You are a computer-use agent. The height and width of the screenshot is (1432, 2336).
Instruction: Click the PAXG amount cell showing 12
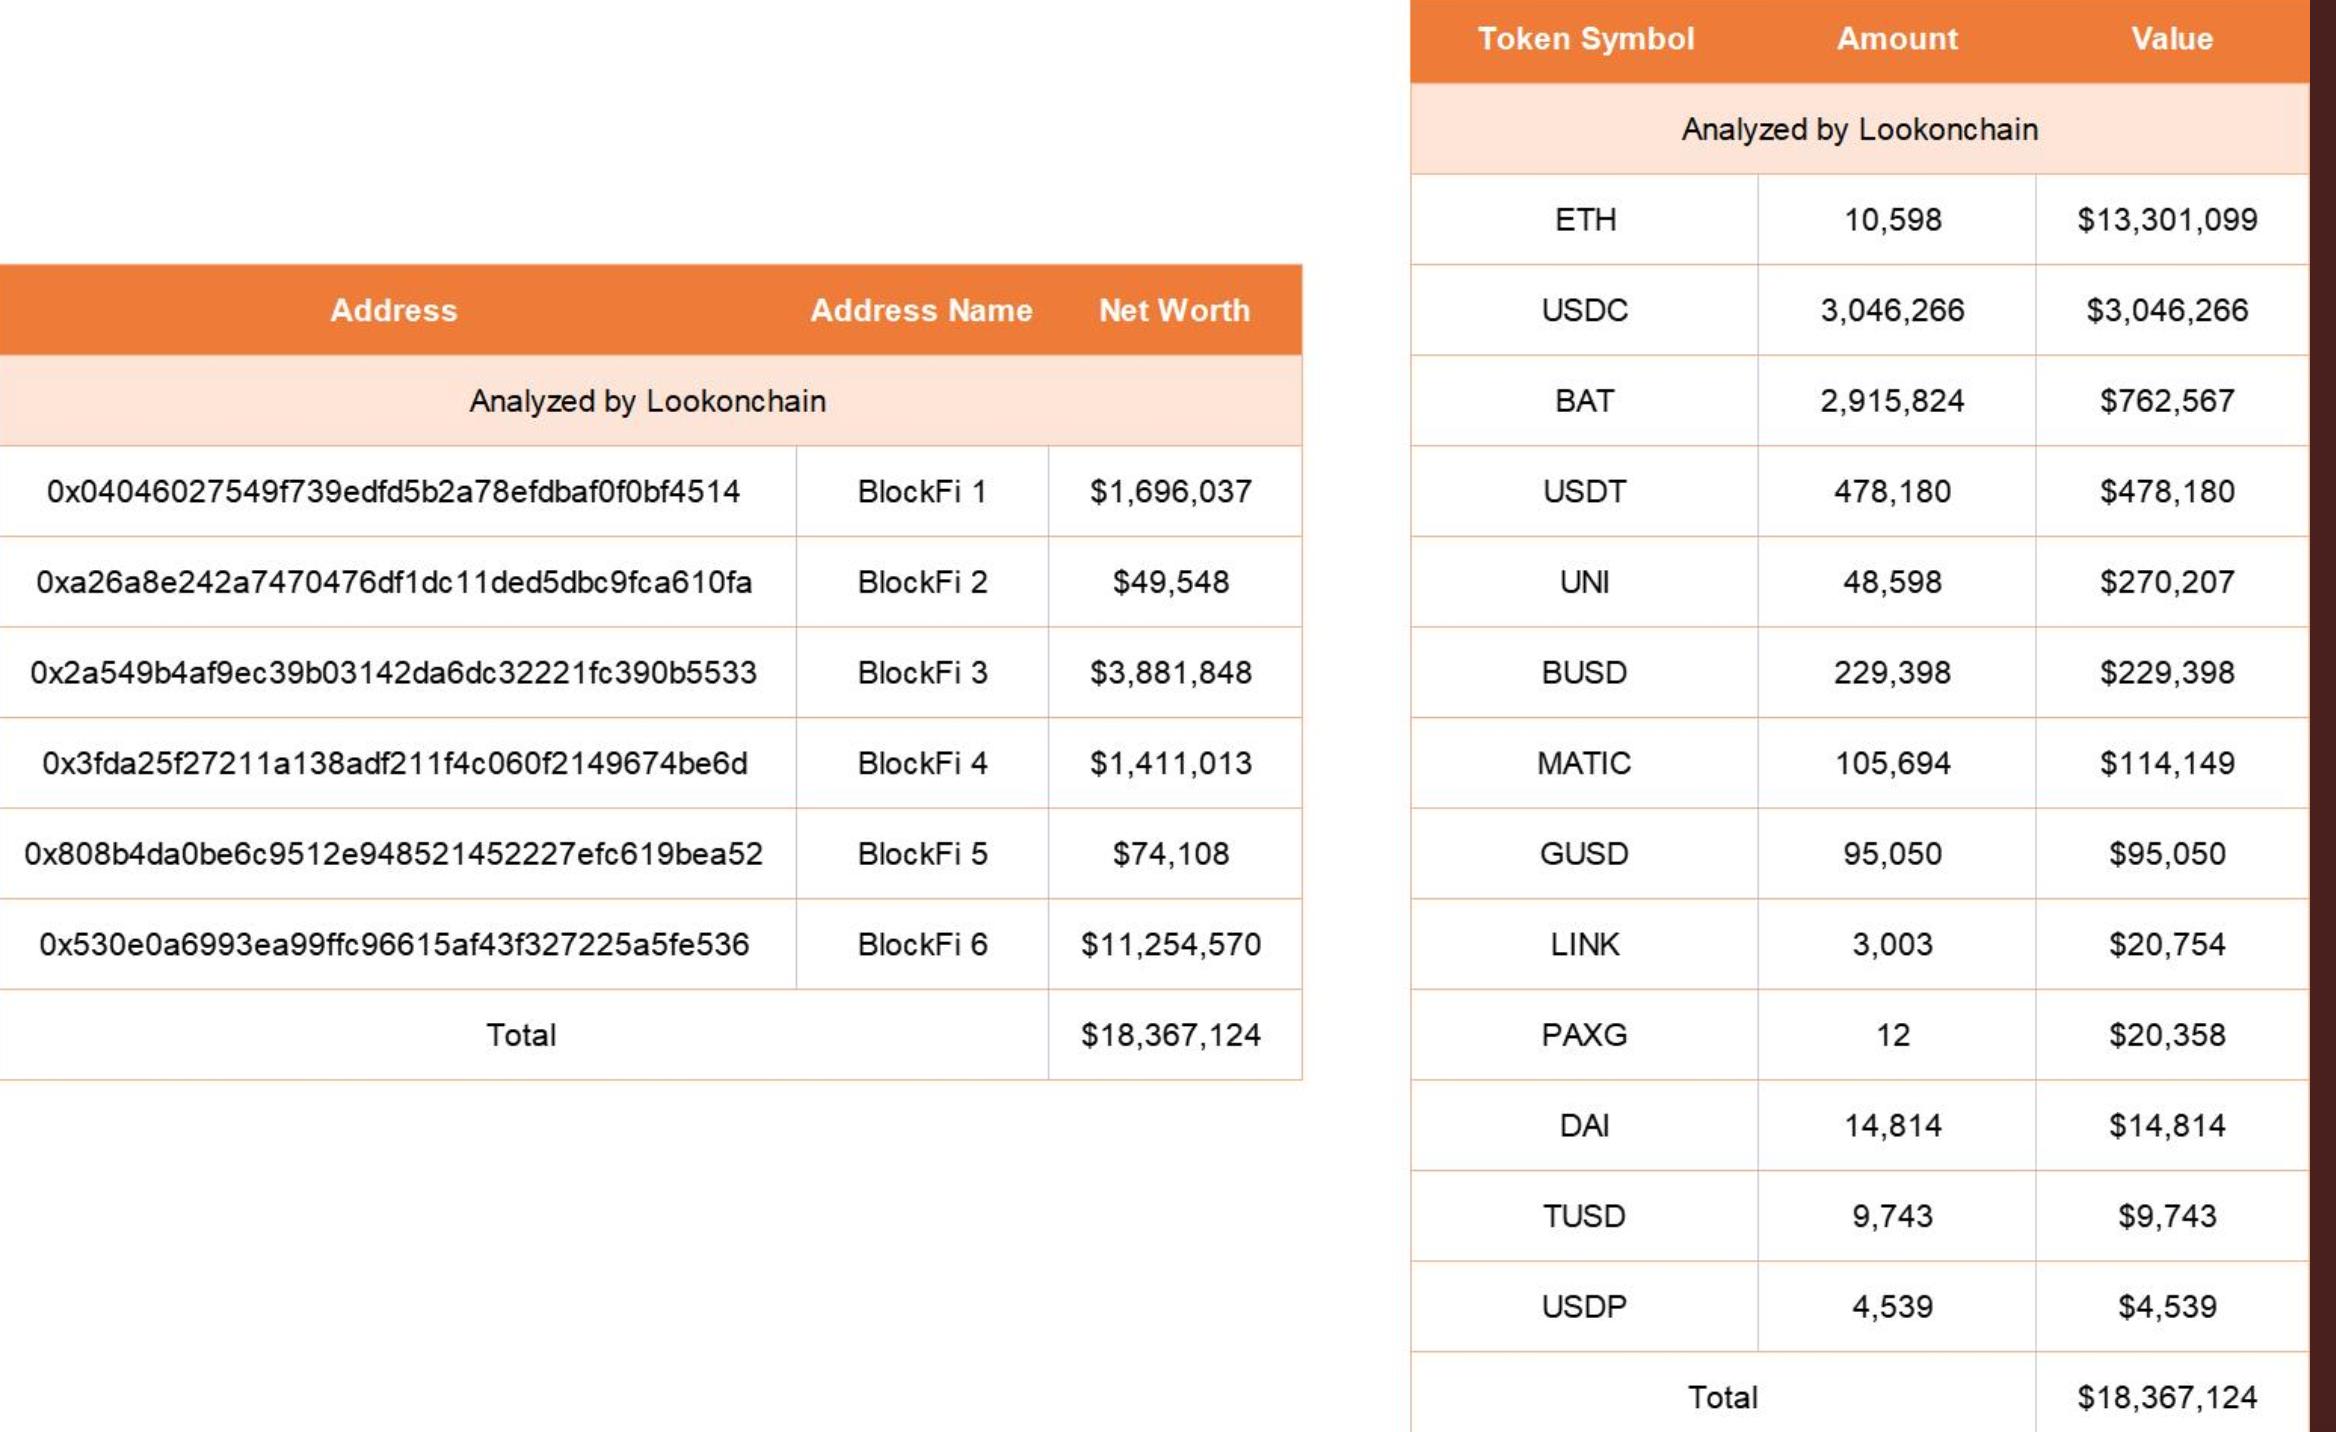(1893, 1035)
